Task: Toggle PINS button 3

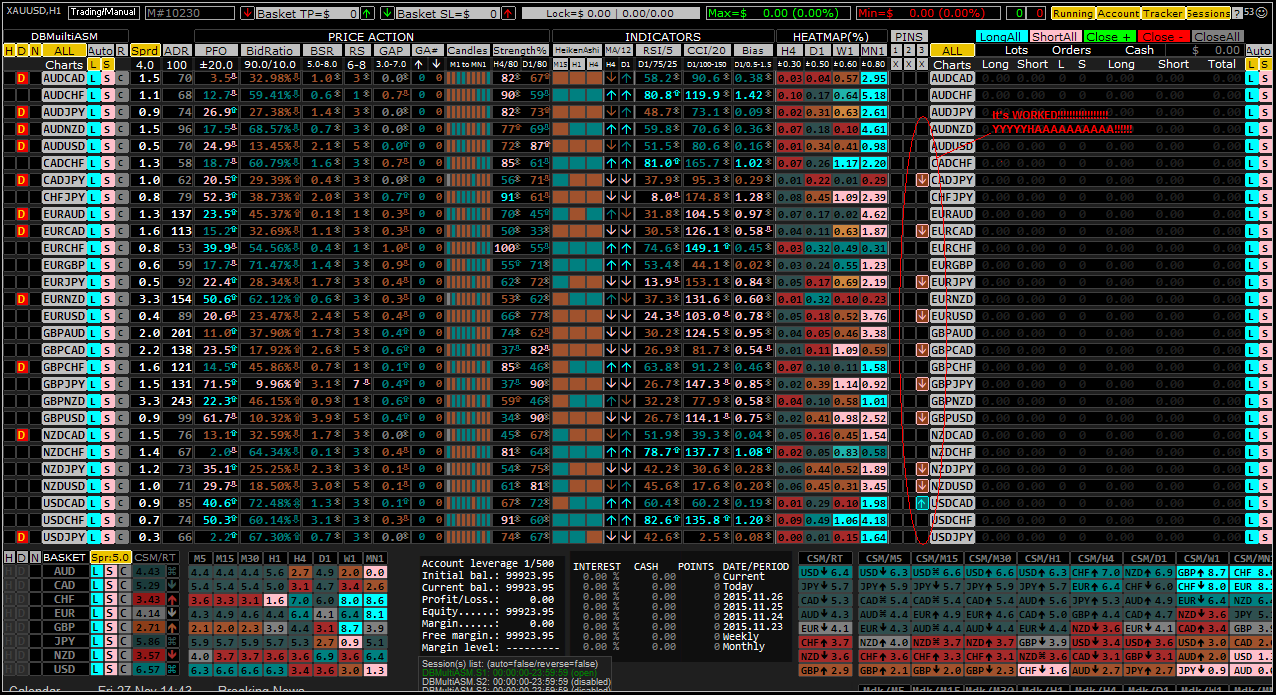Action: (922, 50)
